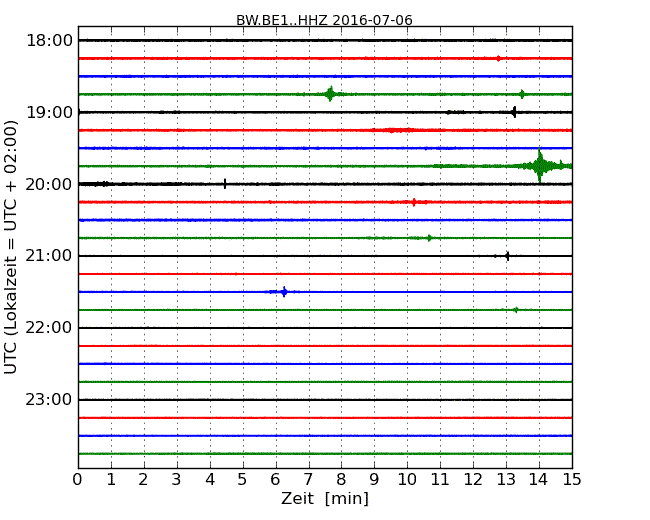Screen dimensions: 650x520
Task: Pick the red spike near minute 10 on the 20:15 trace
Action: [x=414, y=202]
